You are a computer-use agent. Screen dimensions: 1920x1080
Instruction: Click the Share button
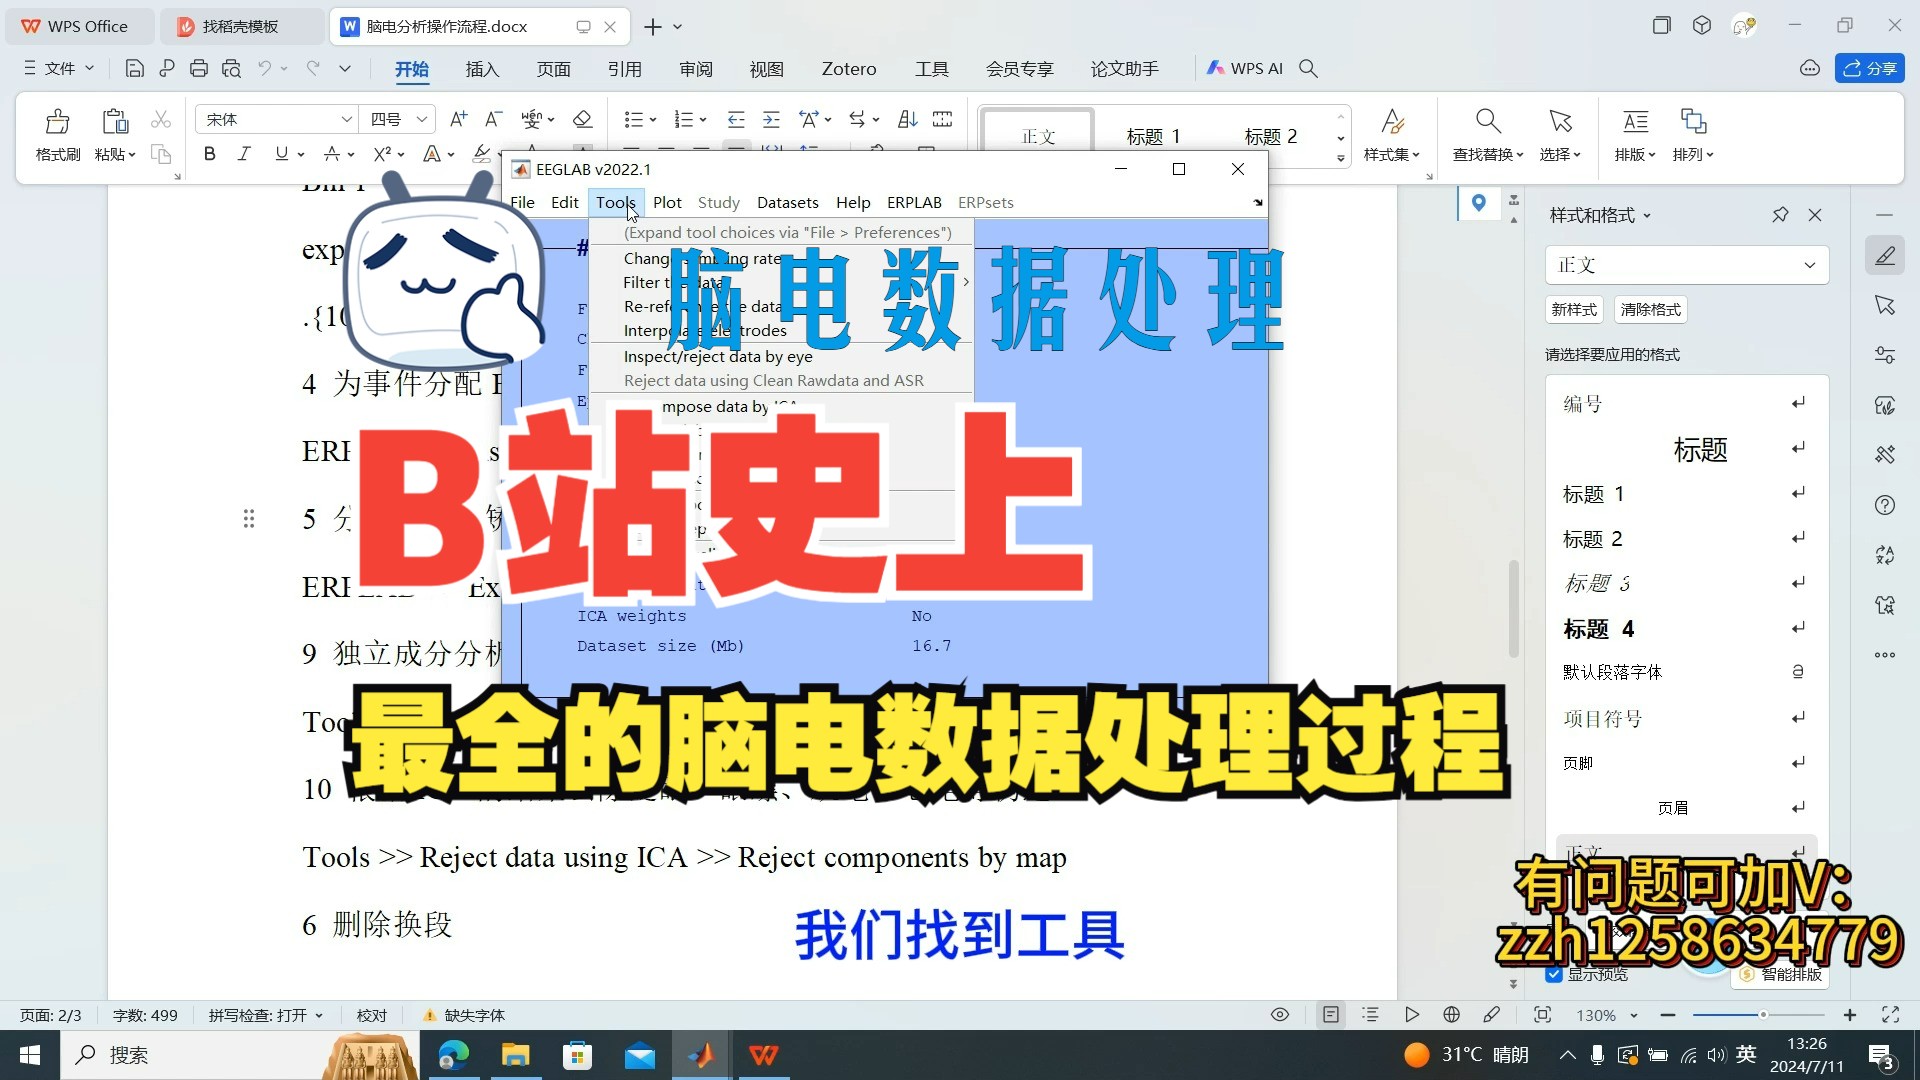click(x=1870, y=68)
